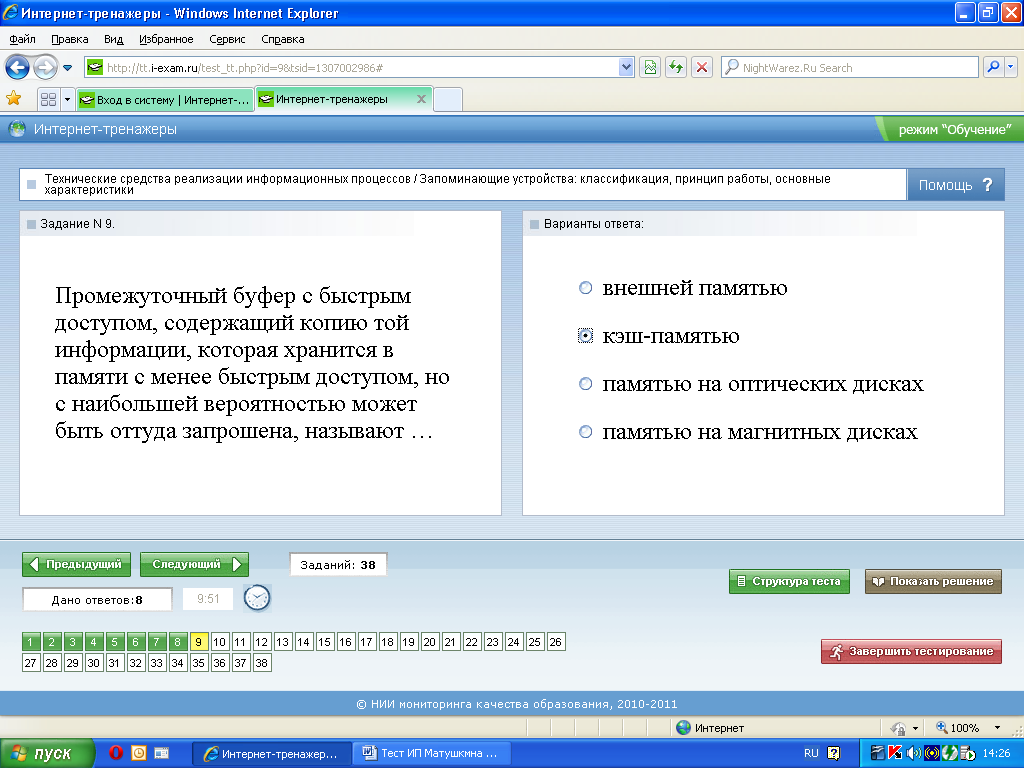Open the Windows пуск Start button
The width and height of the screenshot is (1024, 768).
tap(46, 753)
